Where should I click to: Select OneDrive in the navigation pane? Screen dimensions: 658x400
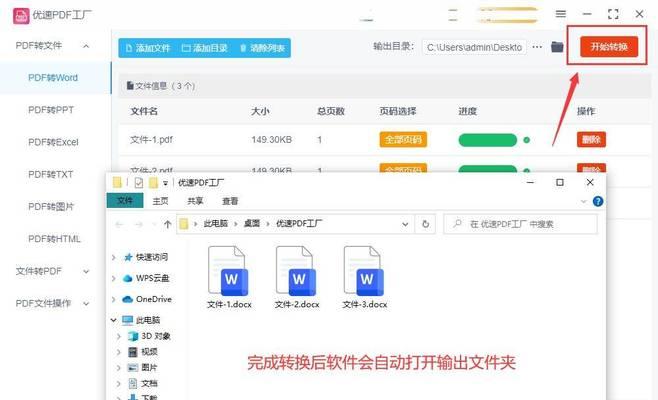pyautogui.click(x=154, y=299)
